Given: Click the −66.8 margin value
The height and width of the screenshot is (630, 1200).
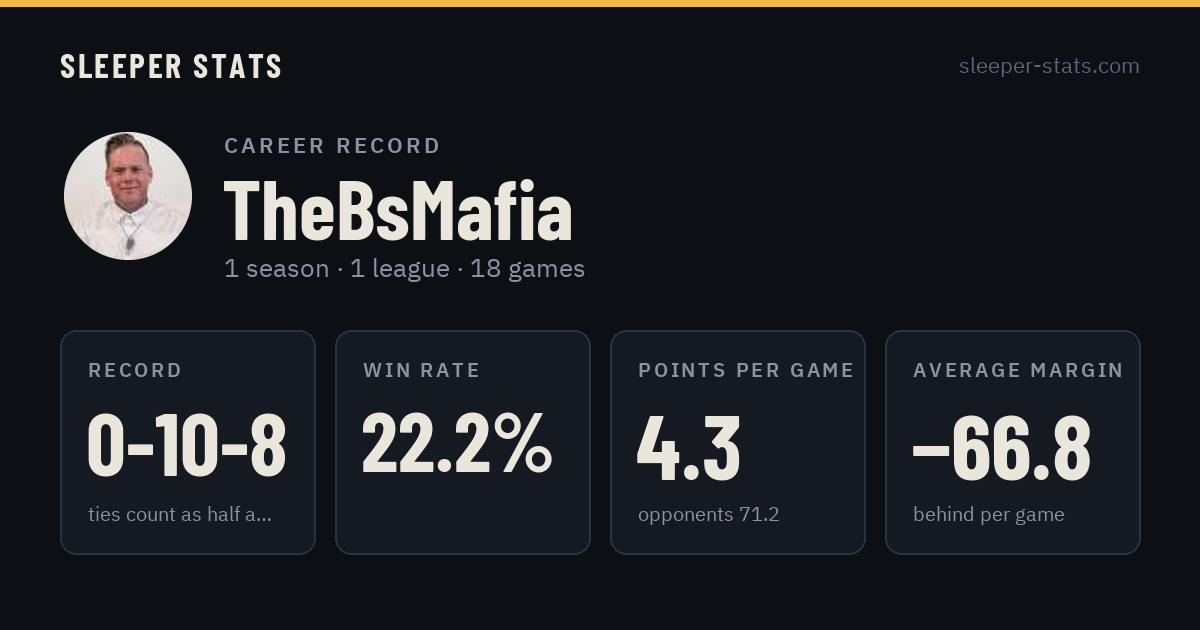Looking at the screenshot, I should click(x=1002, y=446).
